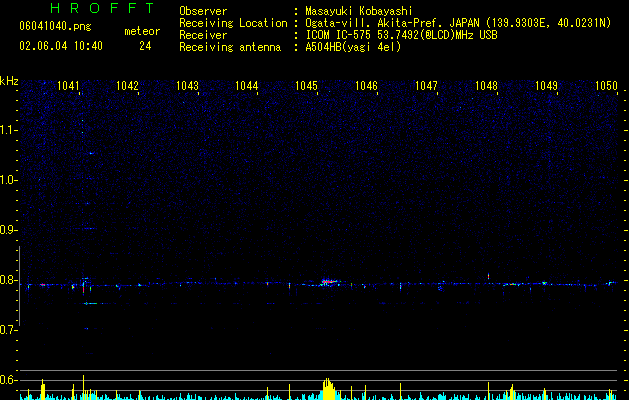Click the date stamp 02.06.04 10:40
Viewport: 629px width, 400px height.
[x=61, y=46]
